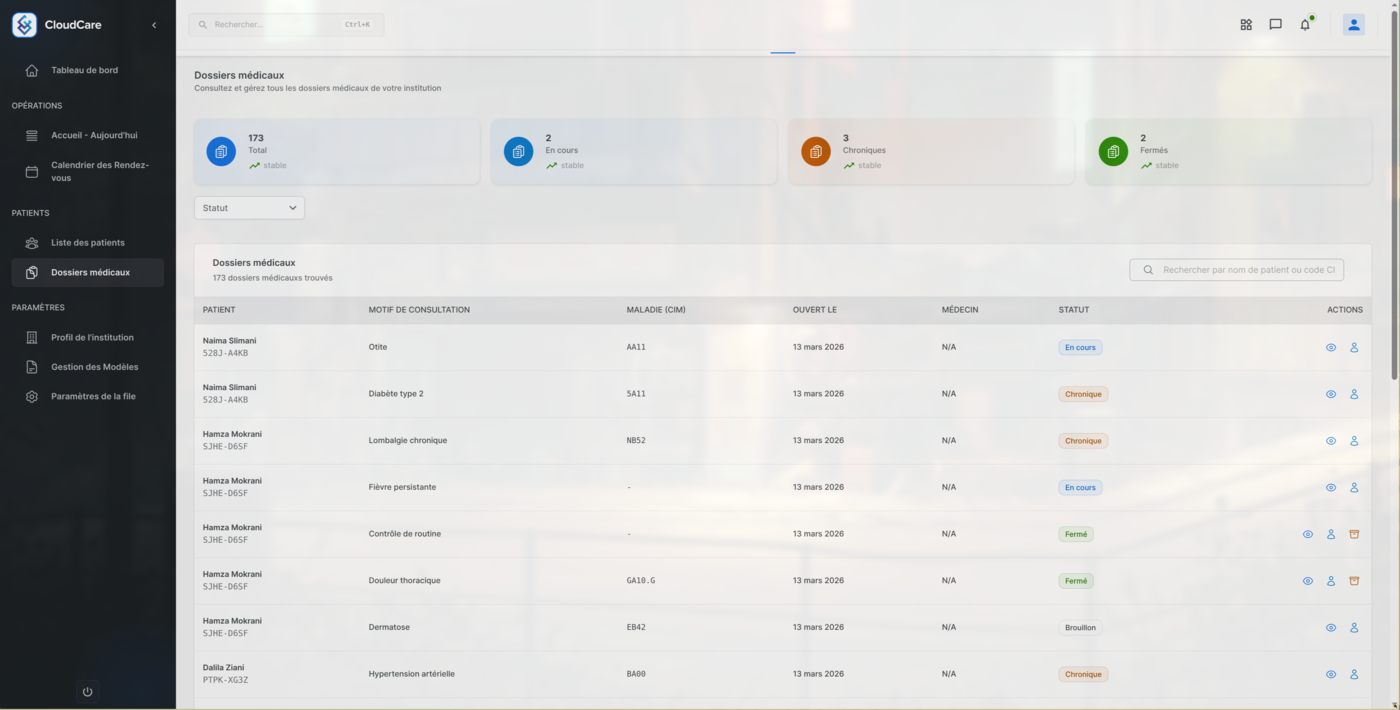Open Calendrier des Rendez-vous menu item
This screenshot has width=1400, height=710.
point(99,172)
